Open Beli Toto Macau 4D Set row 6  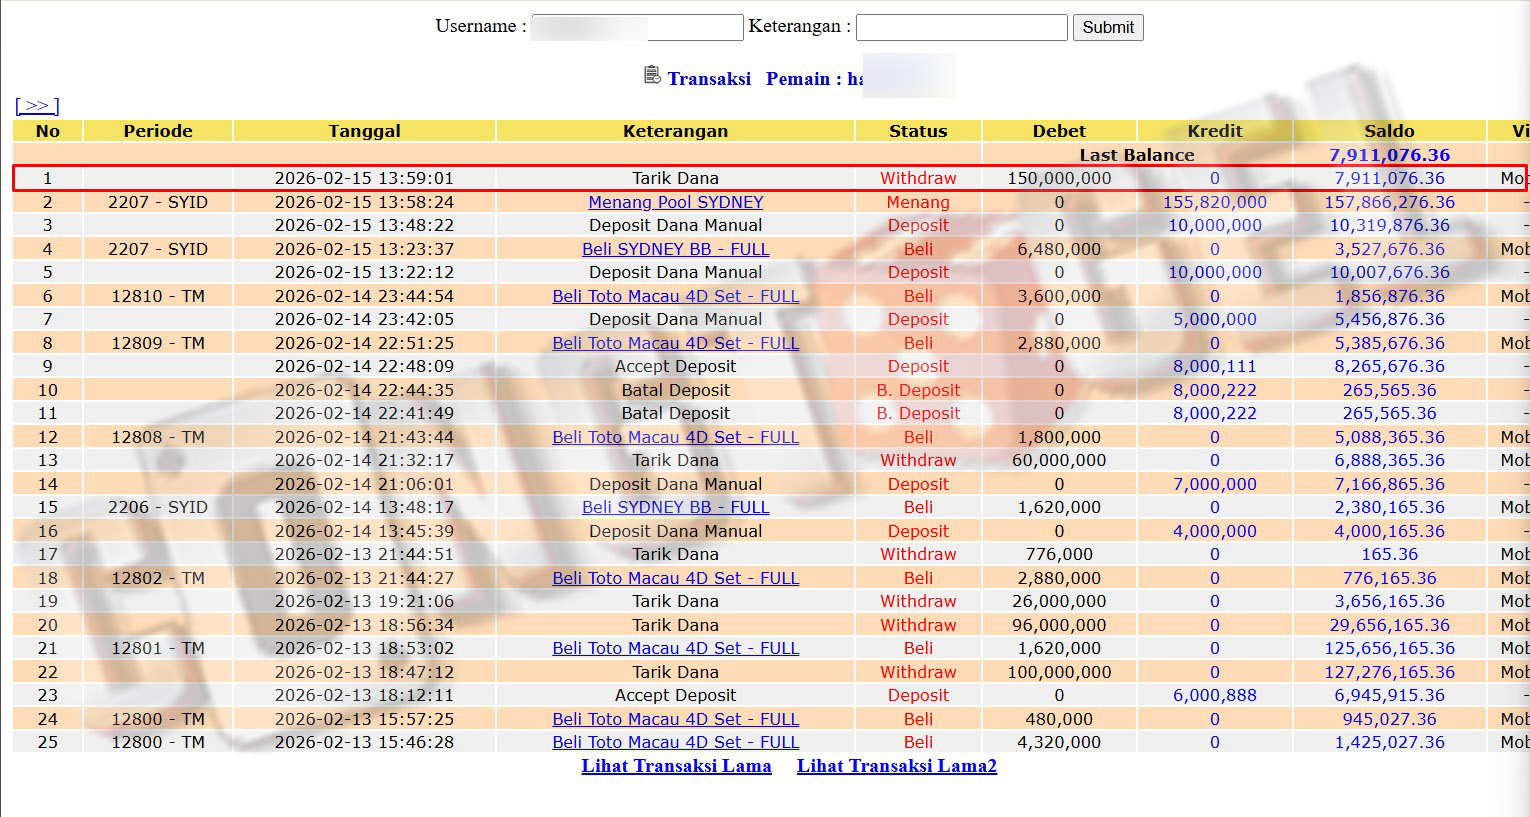675,296
